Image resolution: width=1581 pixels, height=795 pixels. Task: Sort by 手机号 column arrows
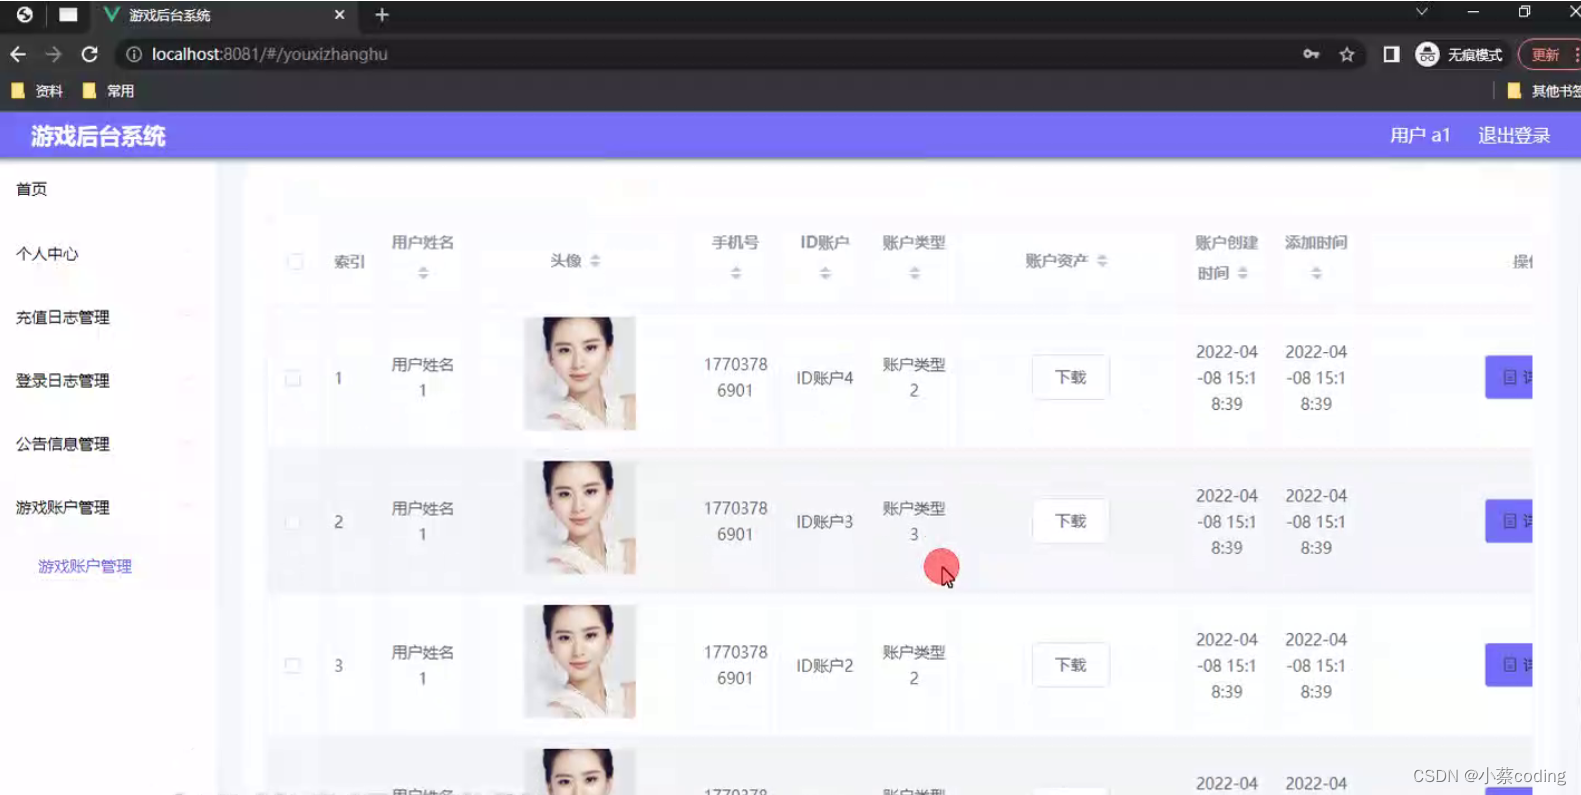tap(736, 273)
